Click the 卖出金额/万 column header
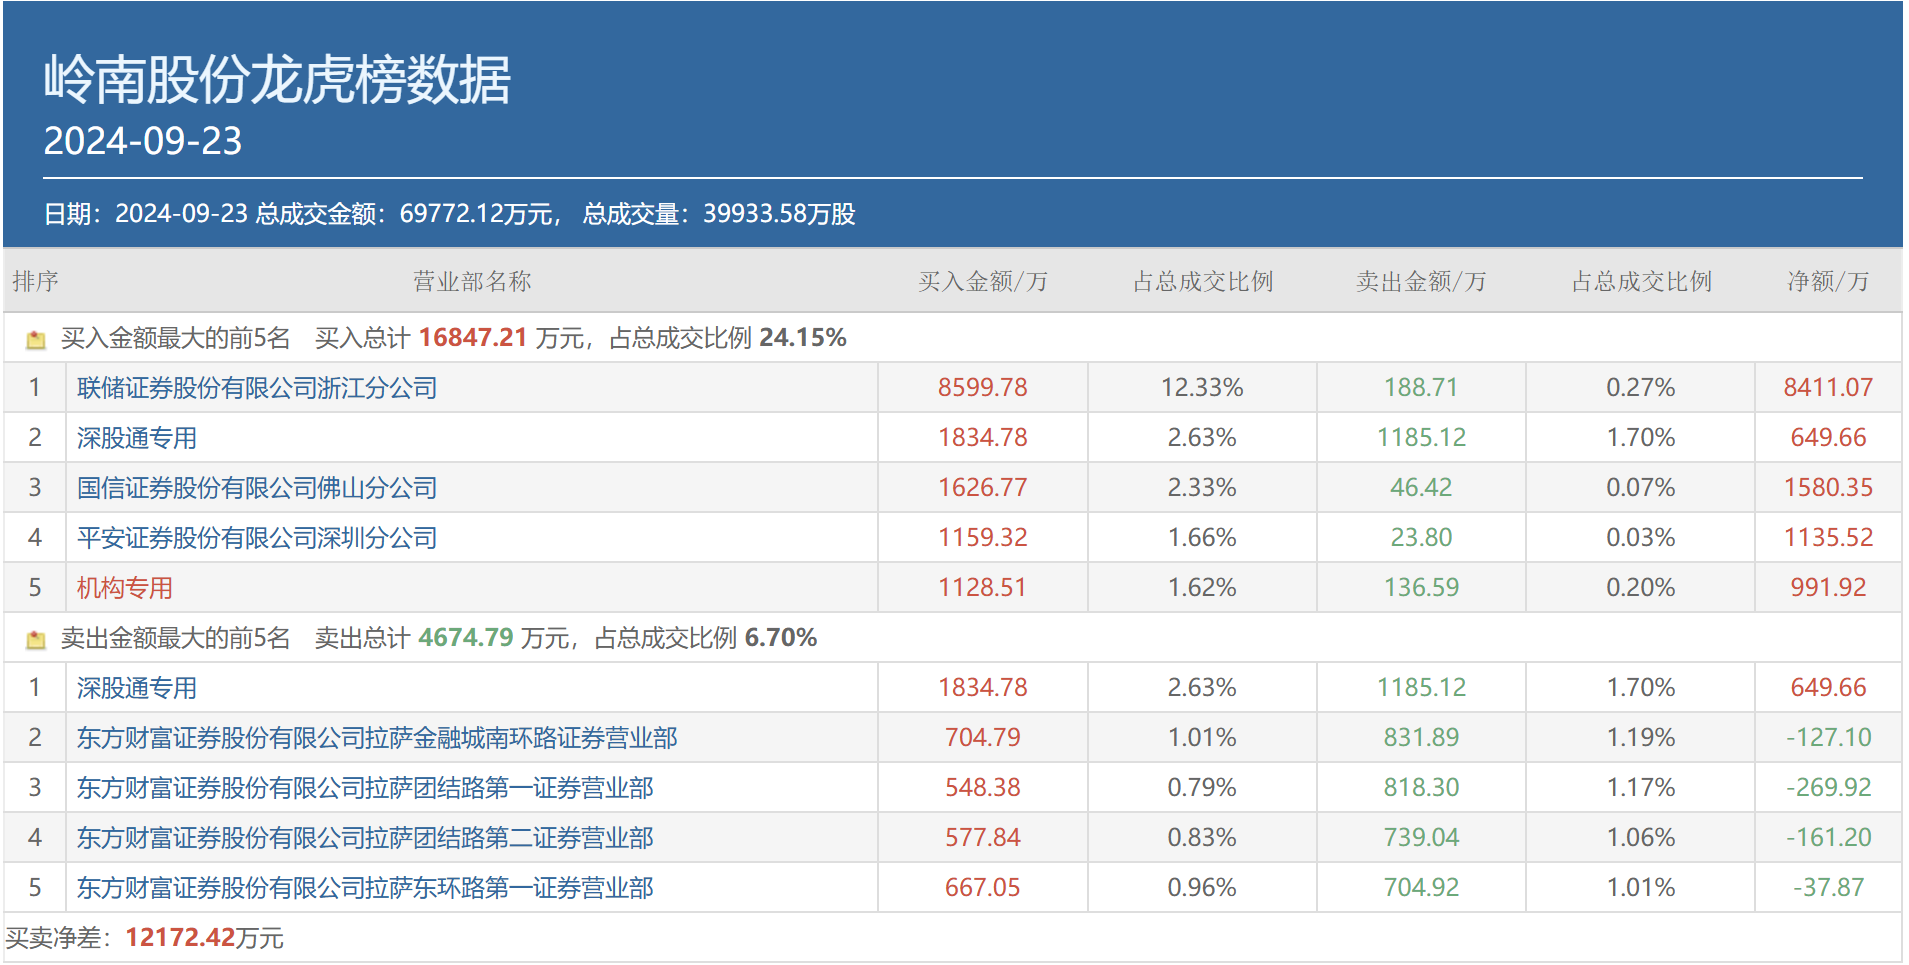This screenshot has width=1909, height=965. (x=1421, y=281)
